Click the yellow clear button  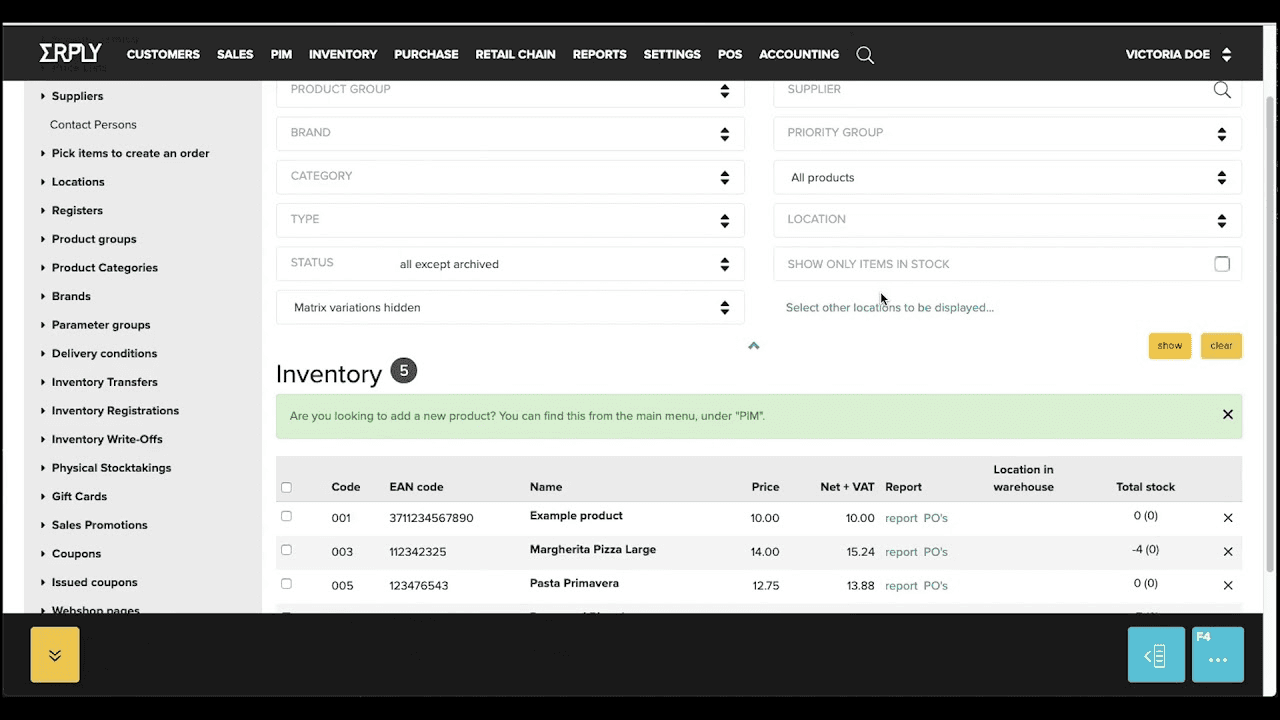click(x=1221, y=345)
